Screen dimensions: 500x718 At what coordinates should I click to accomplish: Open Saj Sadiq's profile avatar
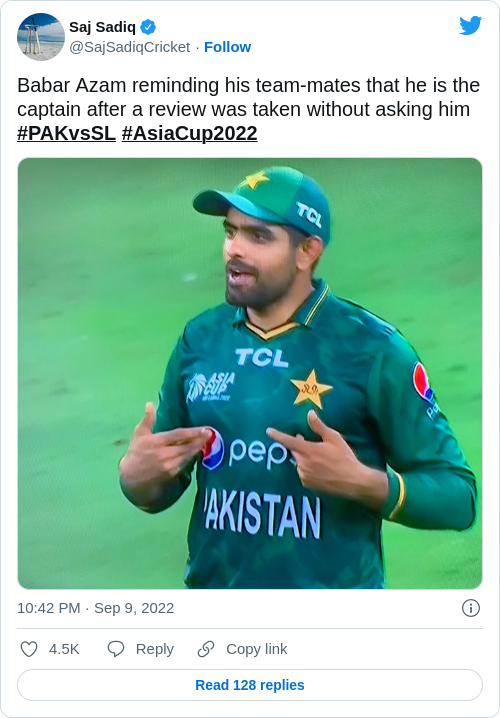tap(41, 37)
